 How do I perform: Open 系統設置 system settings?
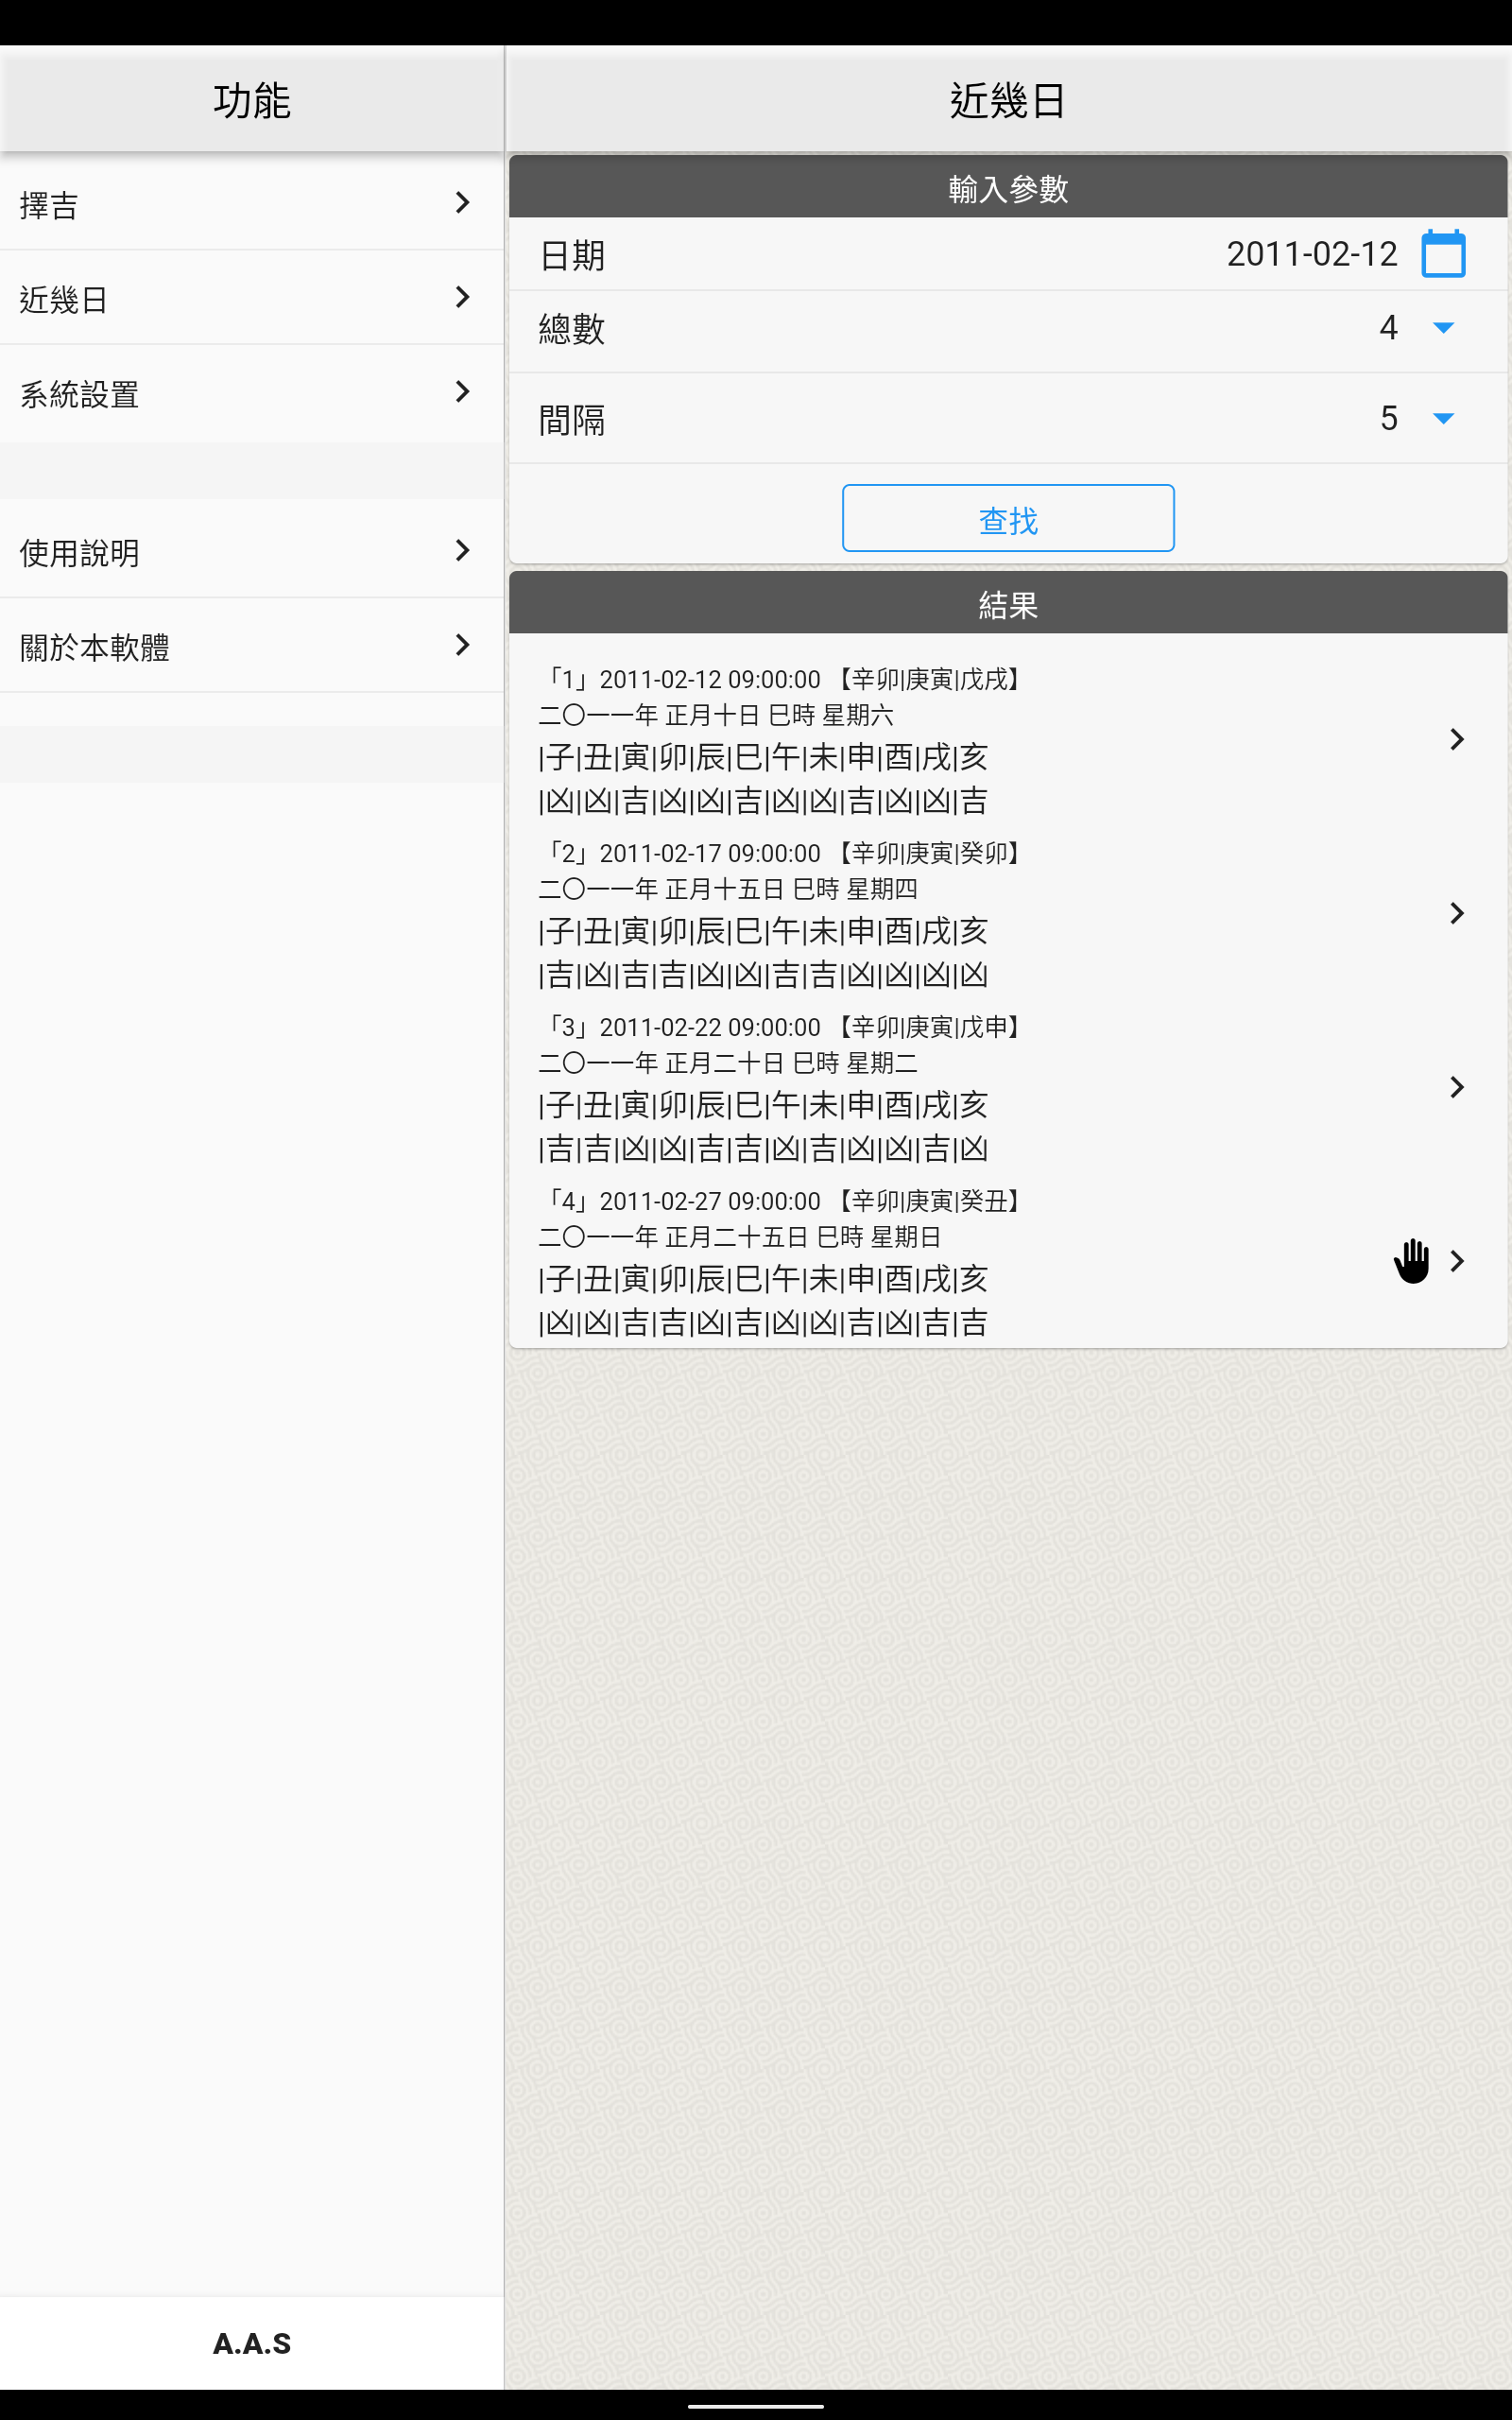[x=251, y=392]
